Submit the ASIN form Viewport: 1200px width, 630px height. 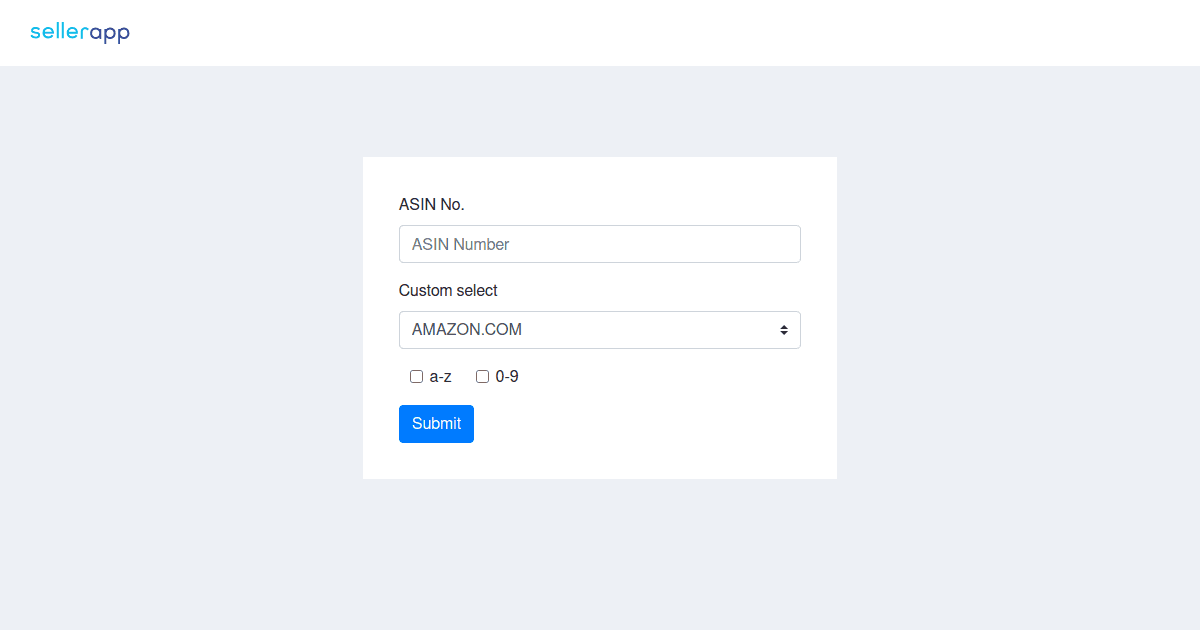436,424
